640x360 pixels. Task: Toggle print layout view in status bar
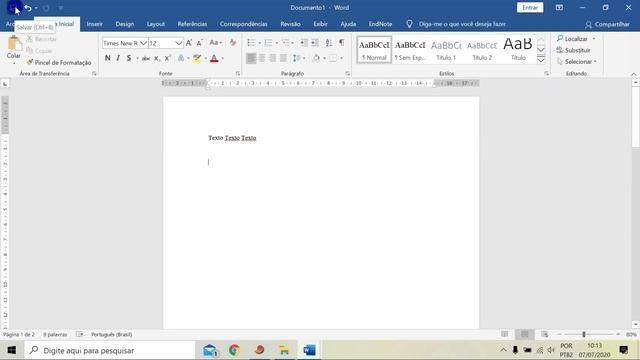click(x=524, y=334)
